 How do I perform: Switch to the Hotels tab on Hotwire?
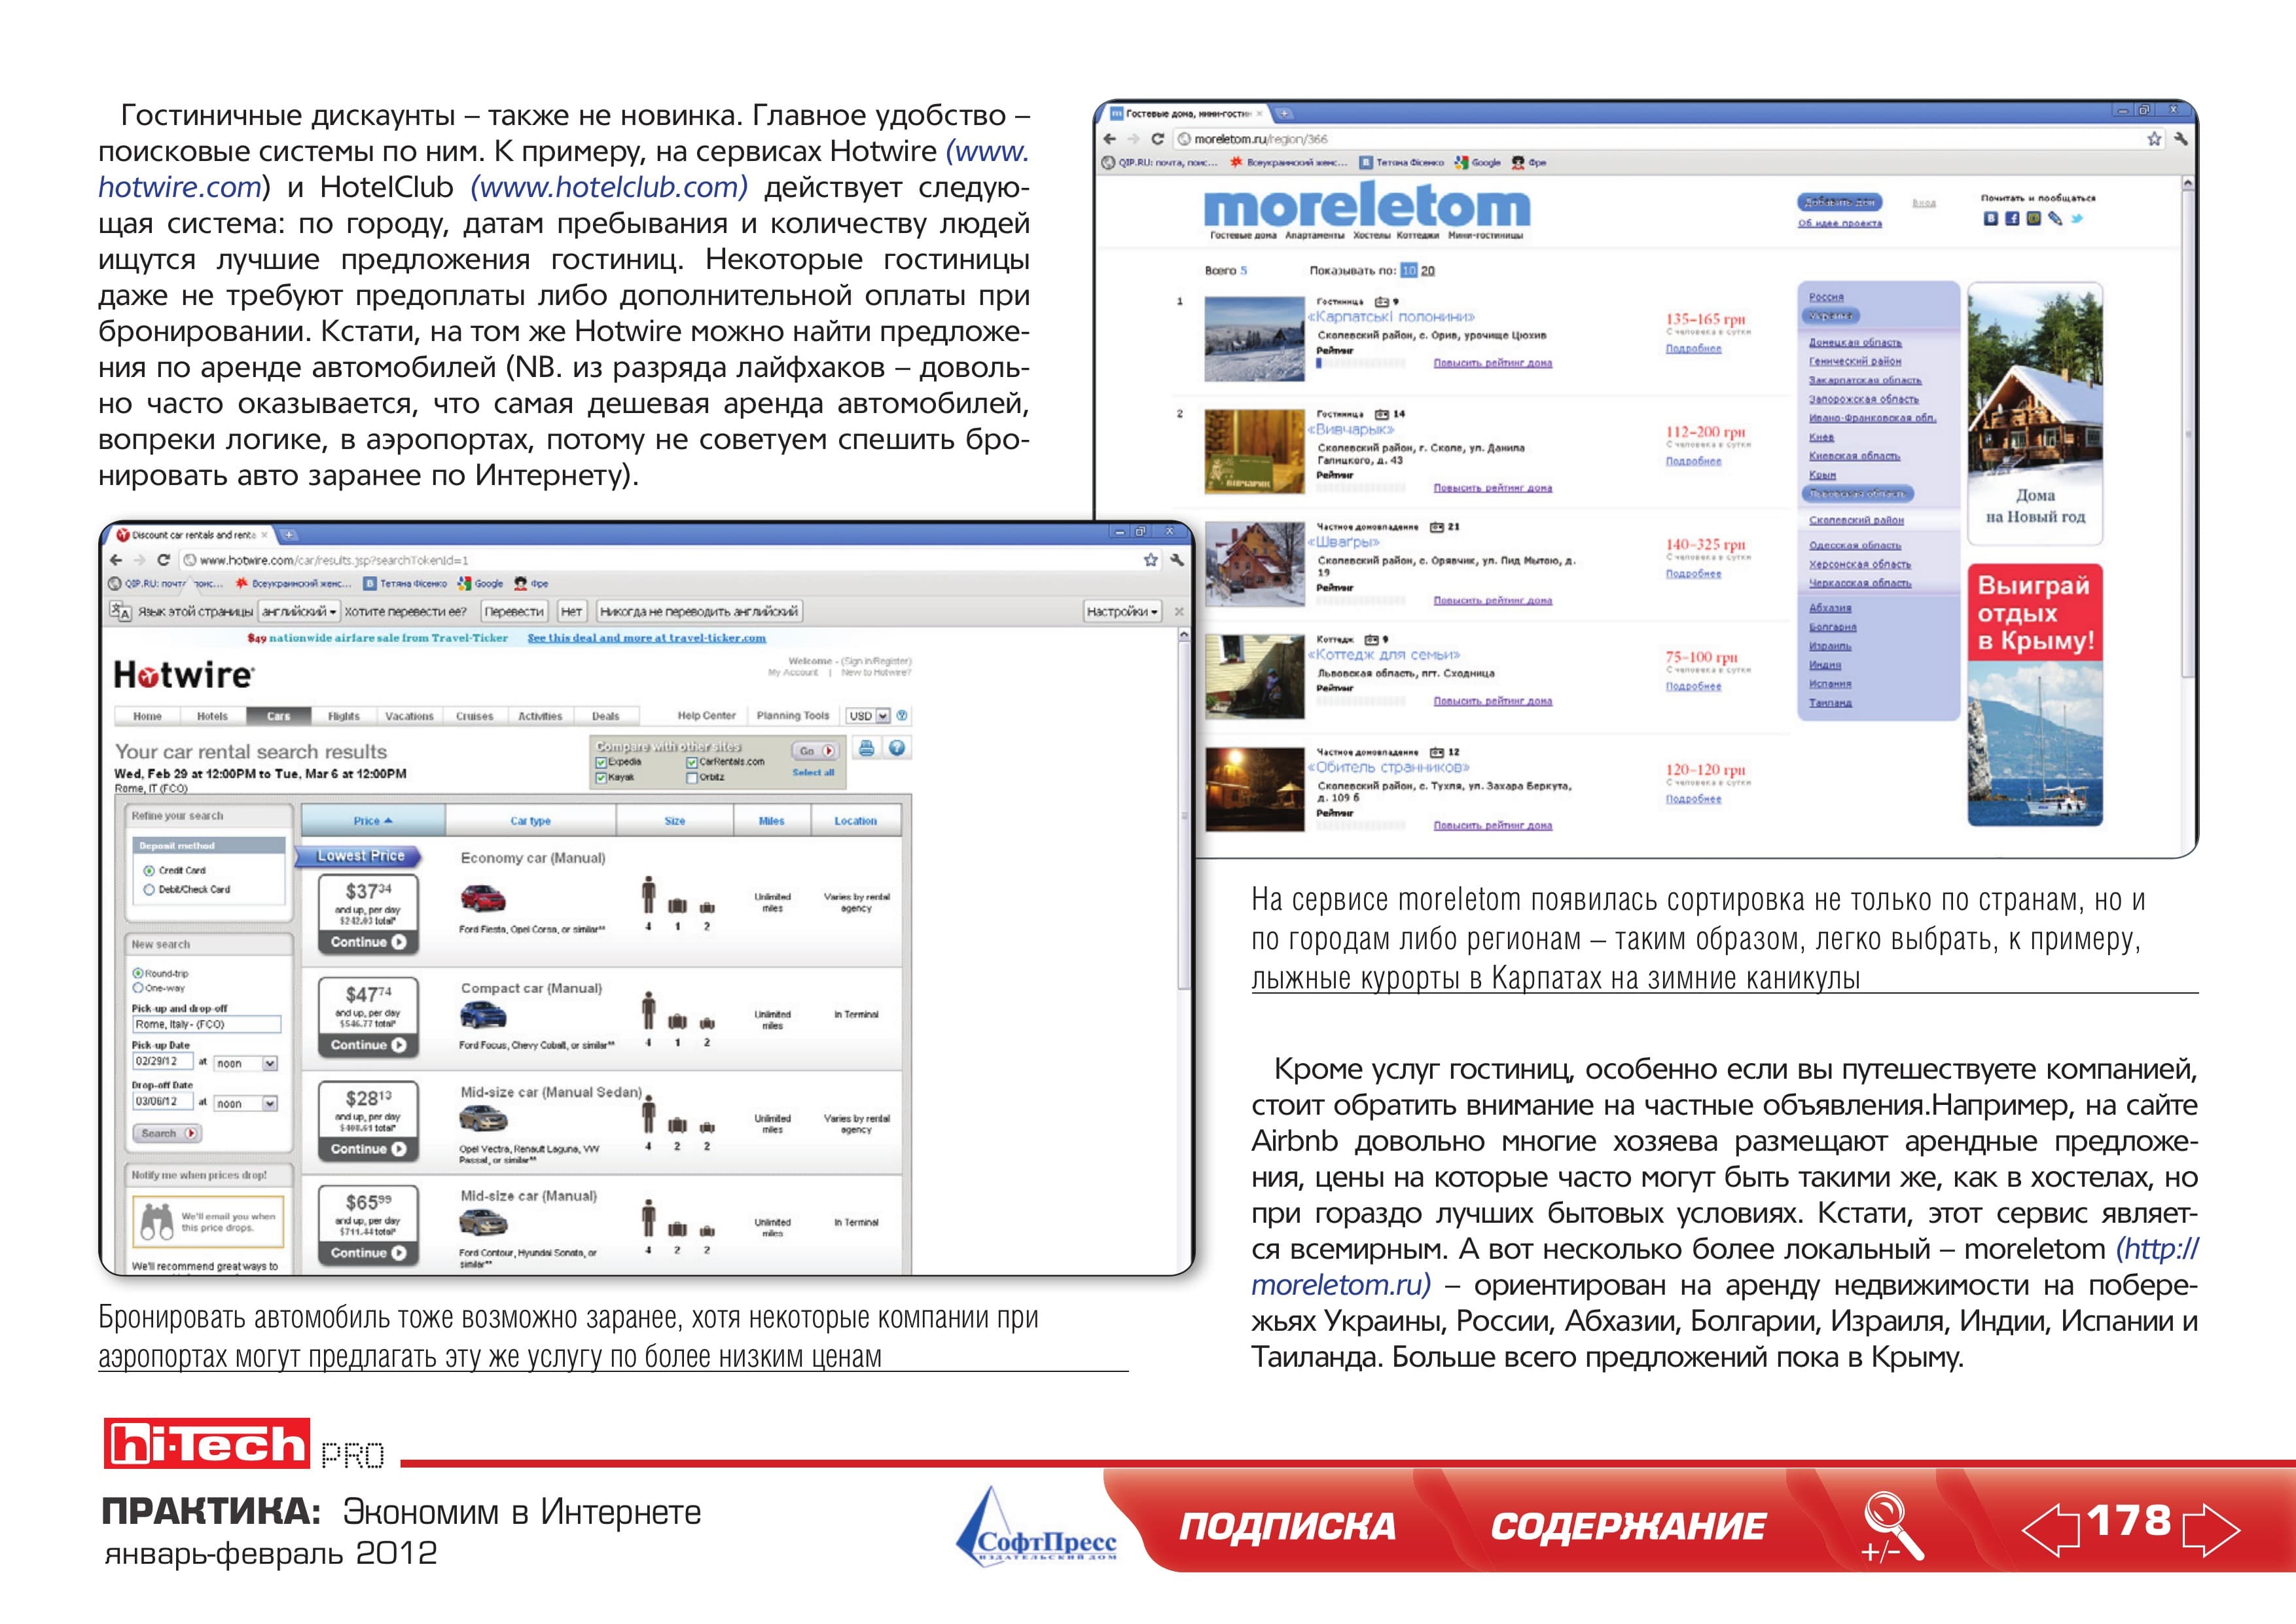[212, 716]
